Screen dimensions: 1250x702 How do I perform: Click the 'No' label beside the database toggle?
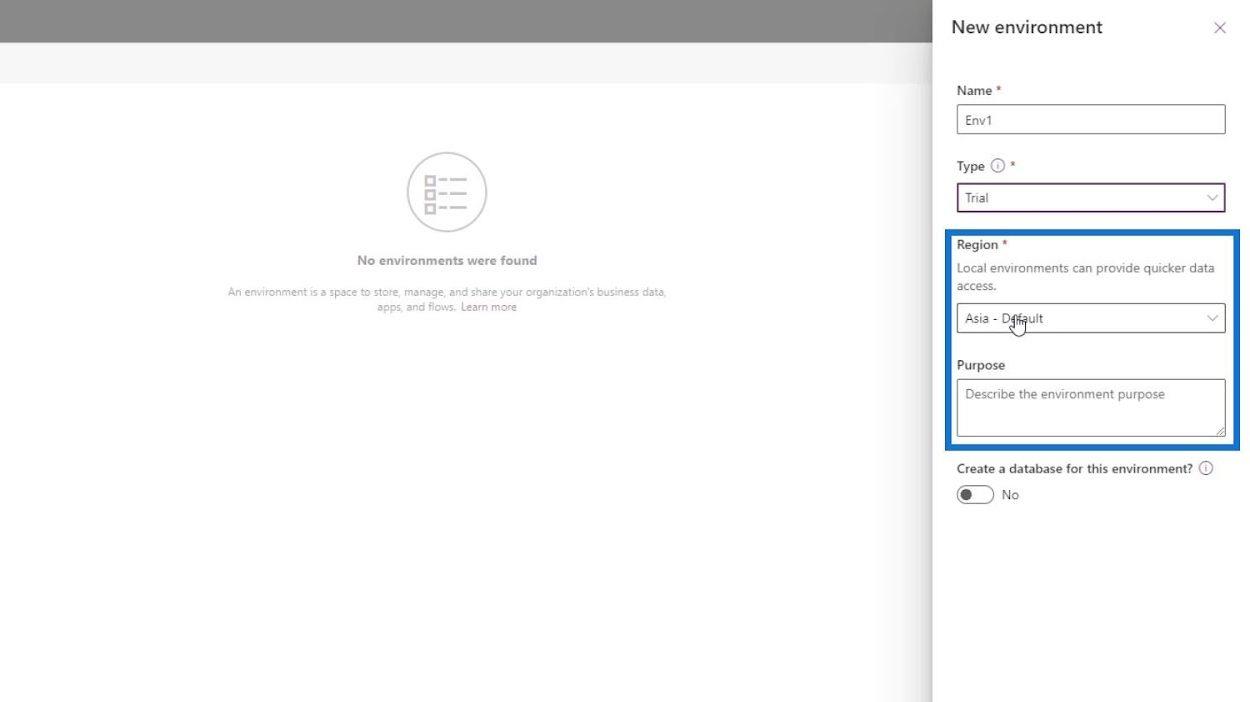click(1010, 495)
